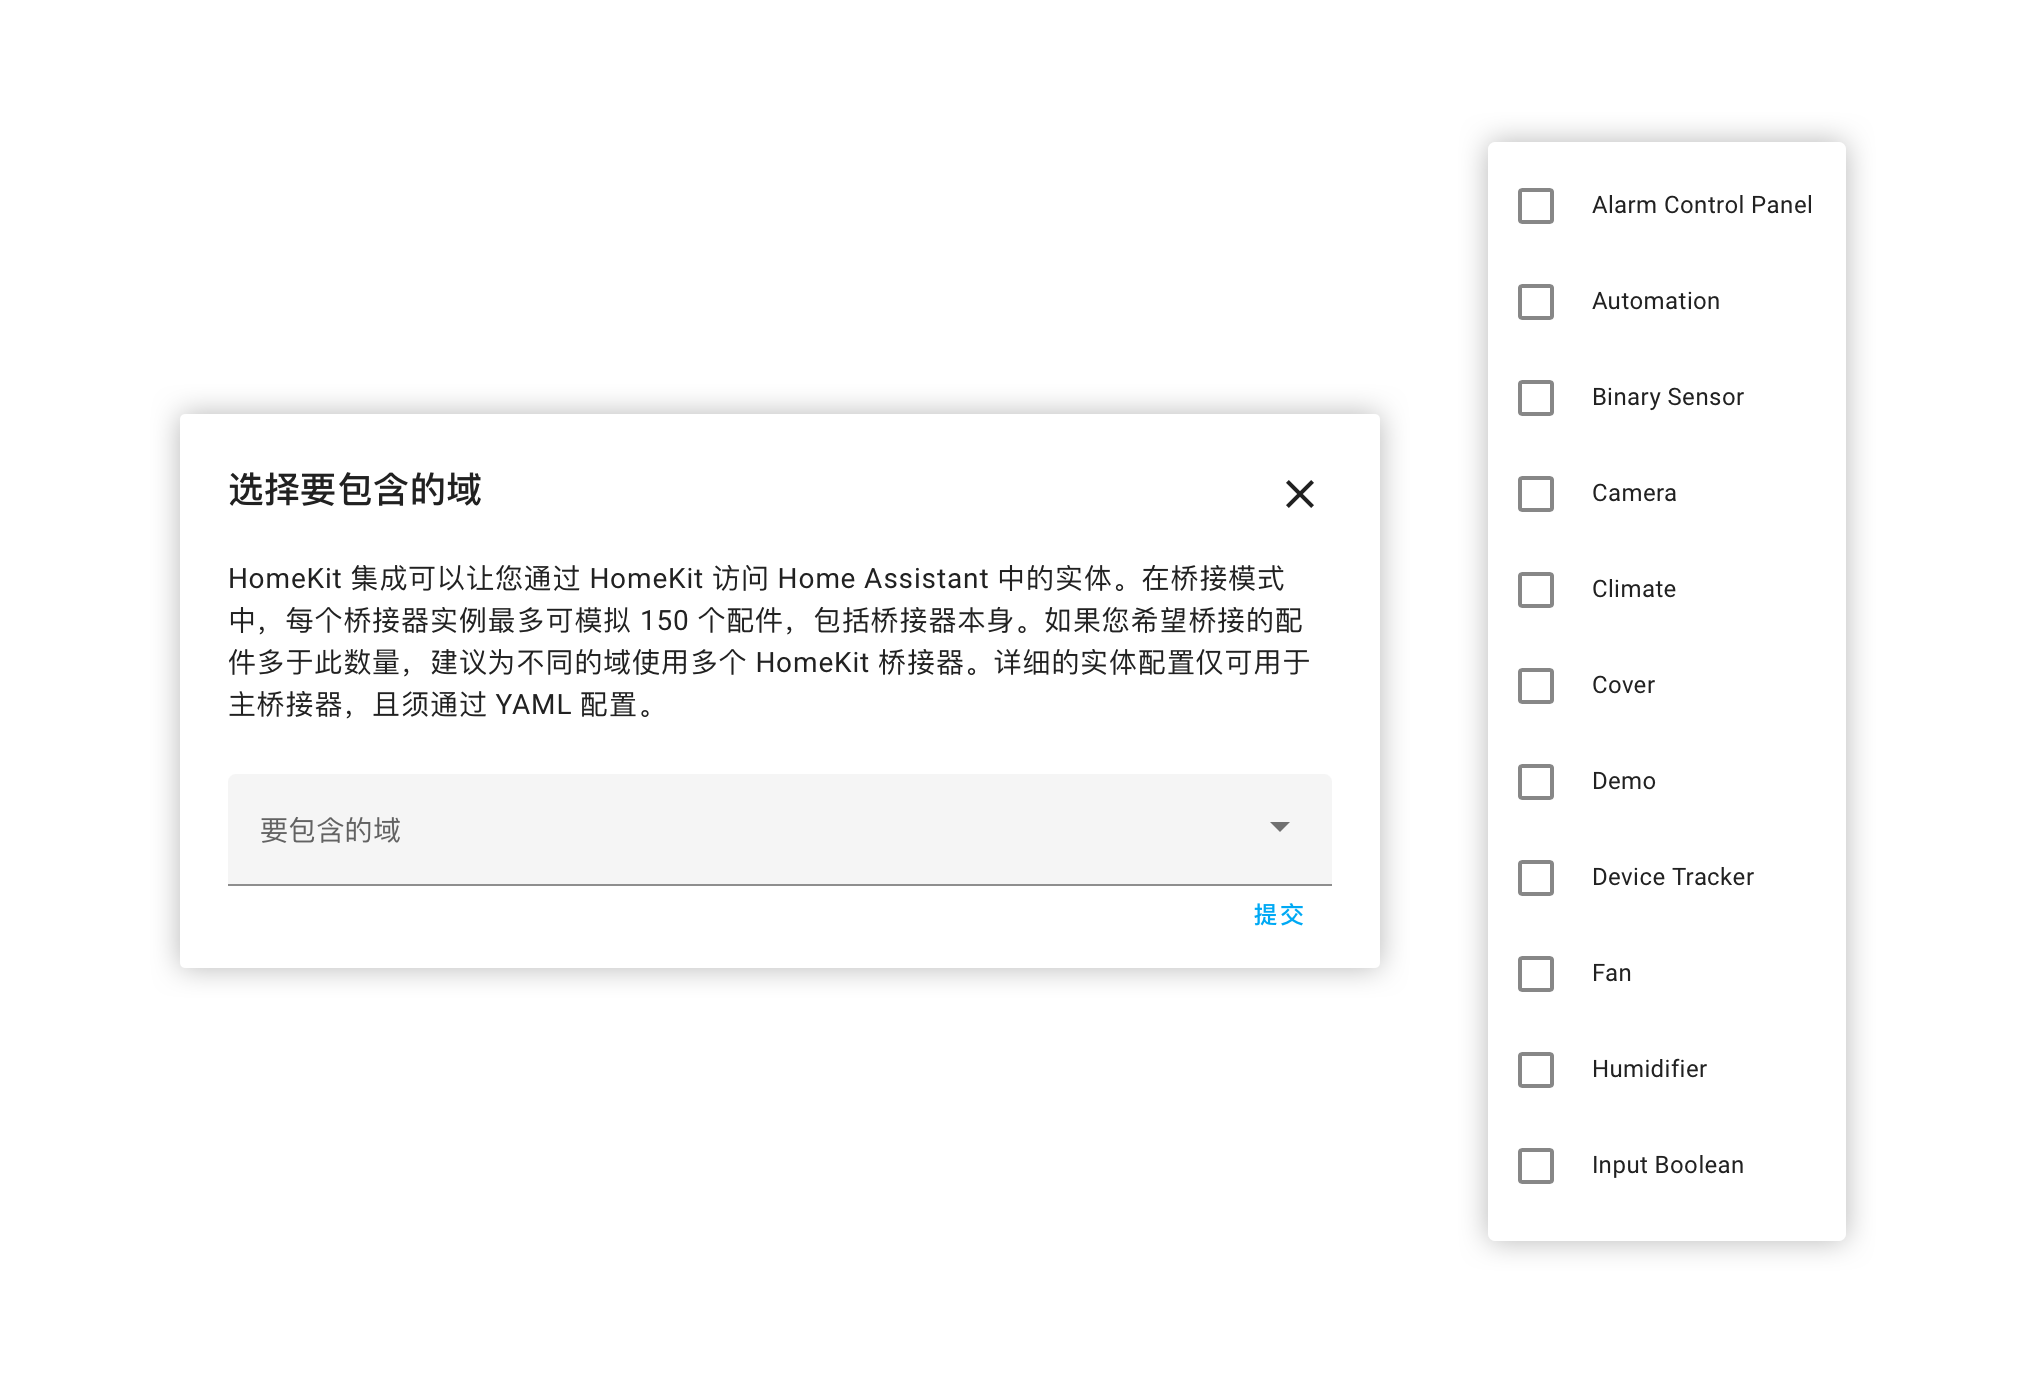The image size is (2026, 1383).
Task: Select the Input Boolean domain icon
Action: (x=1538, y=1166)
